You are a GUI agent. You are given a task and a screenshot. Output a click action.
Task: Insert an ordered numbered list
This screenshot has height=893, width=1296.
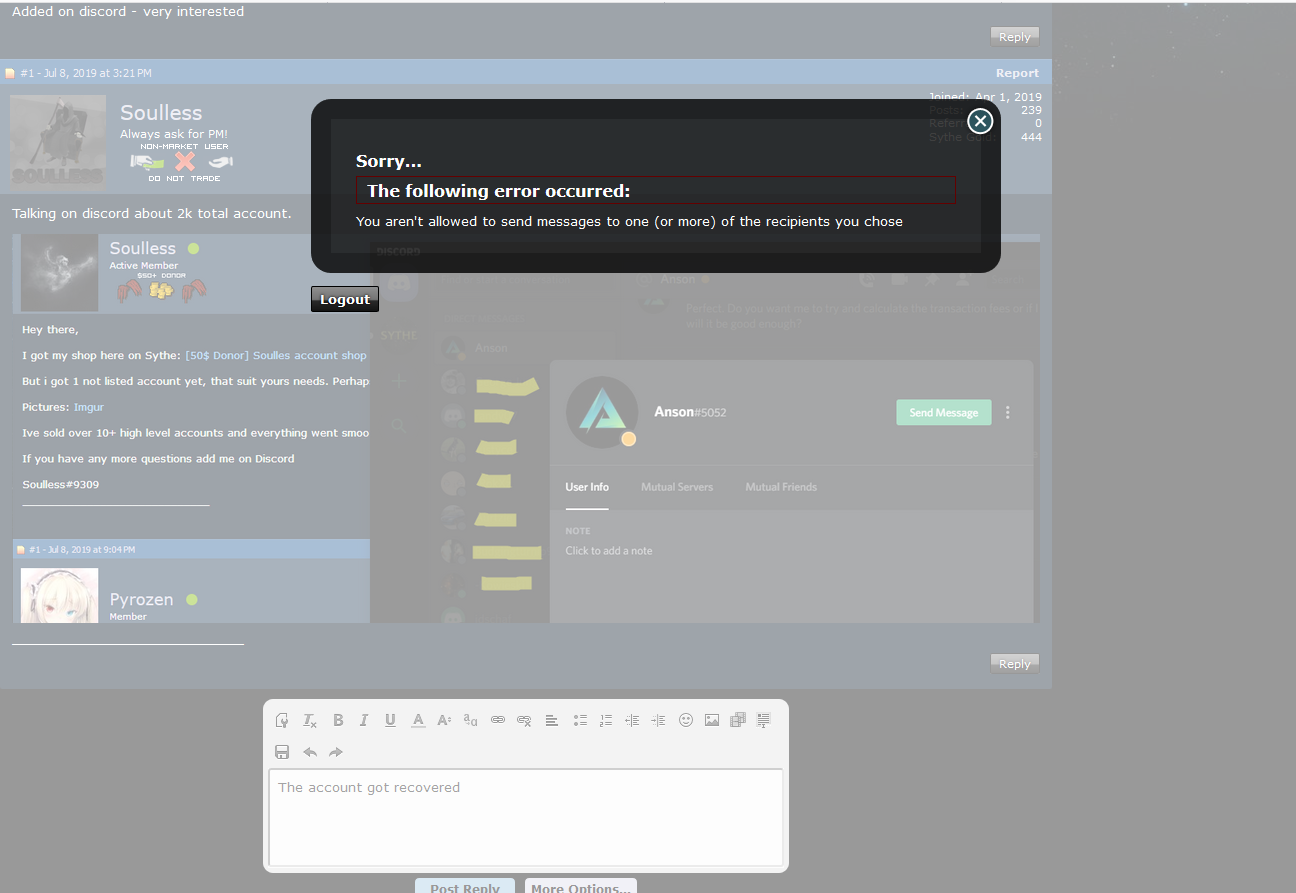point(605,720)
